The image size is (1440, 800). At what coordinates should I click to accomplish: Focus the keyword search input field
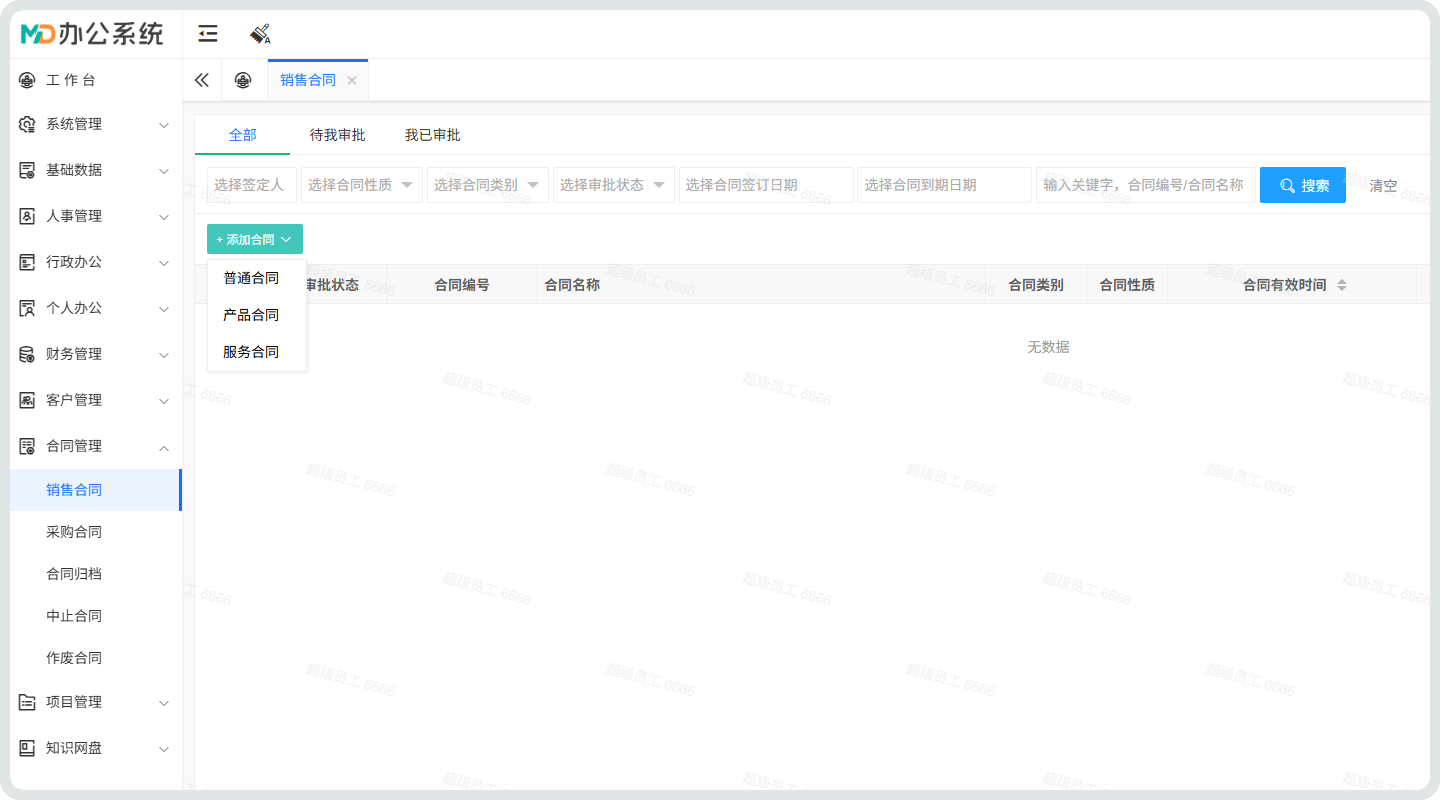click(x=1144, y=185)
